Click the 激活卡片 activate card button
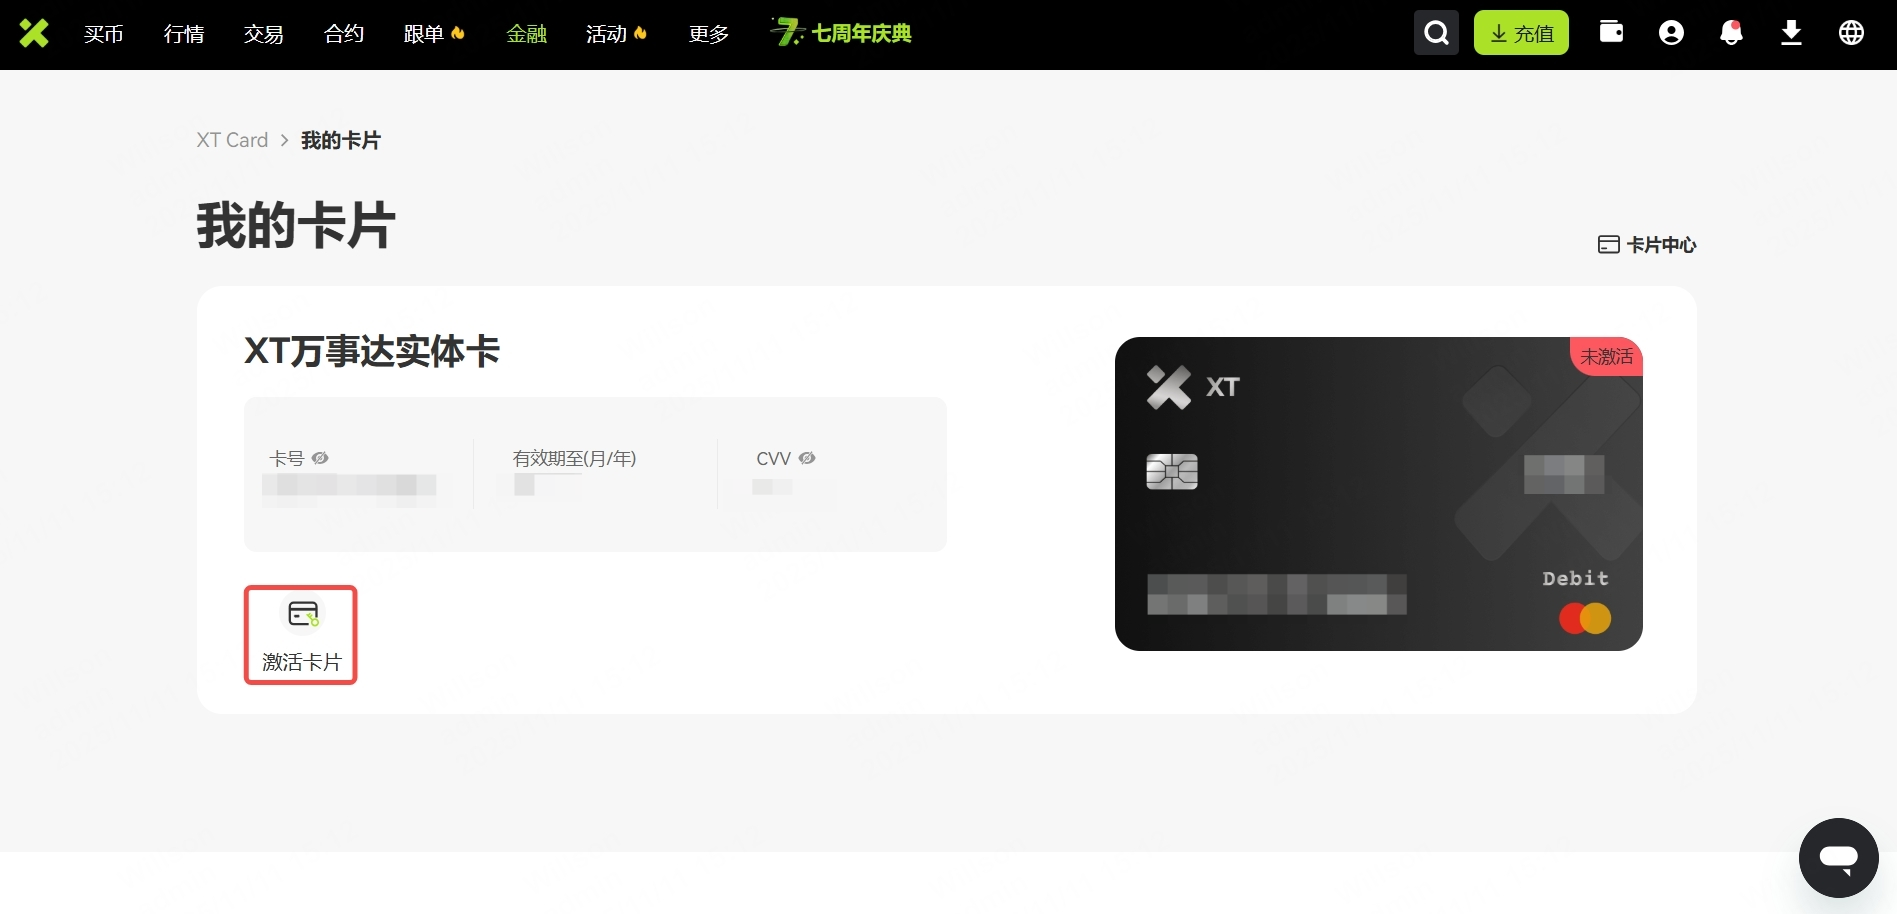1897x914 pixels. (x=300, y=635)
